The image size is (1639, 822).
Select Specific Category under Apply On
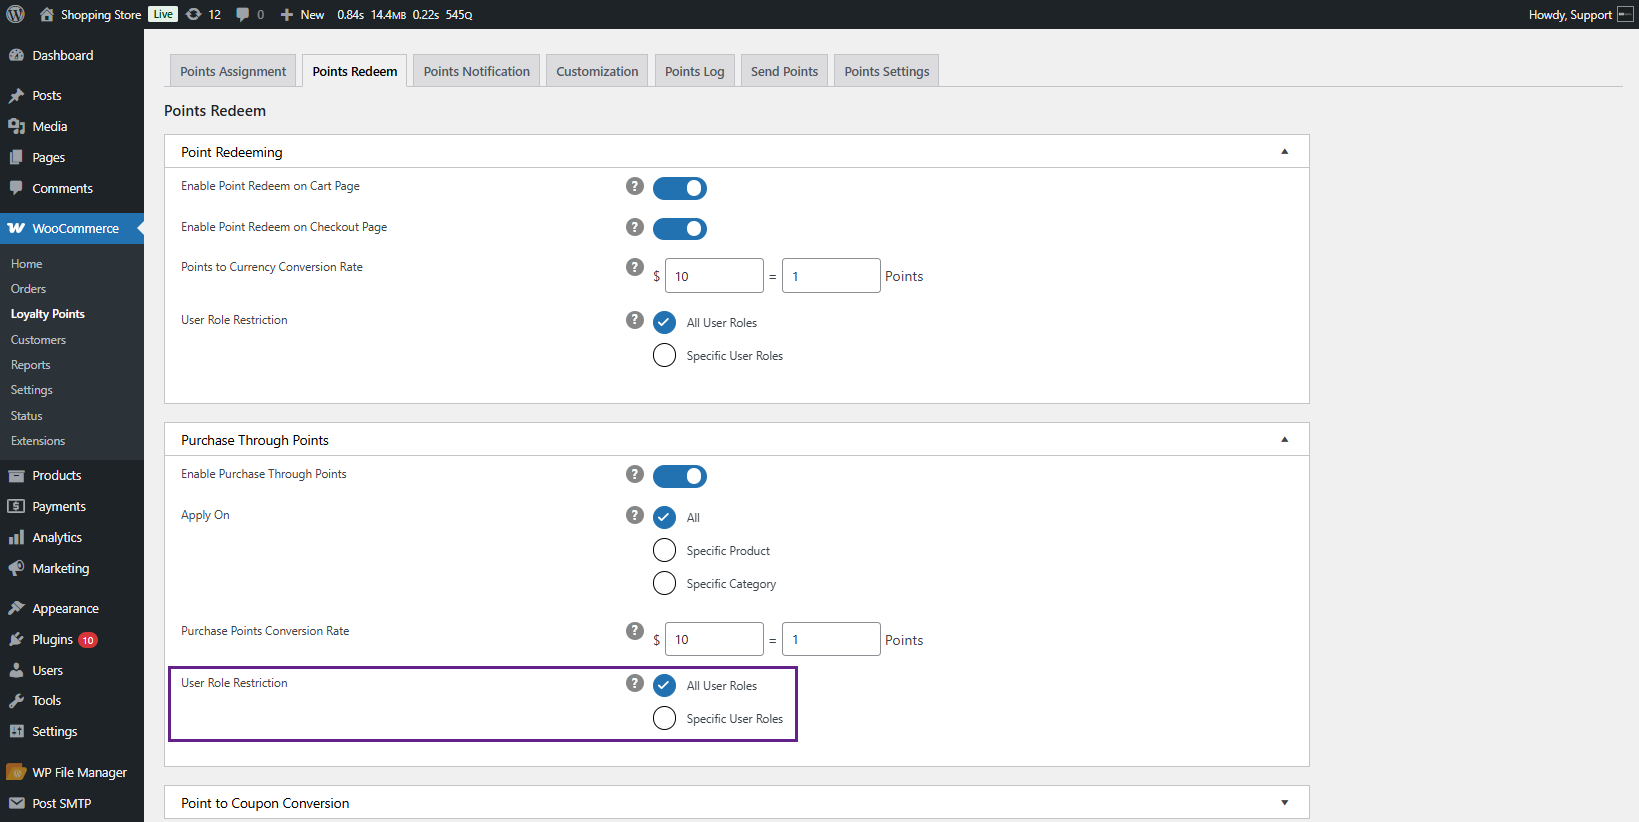(664, 583)
